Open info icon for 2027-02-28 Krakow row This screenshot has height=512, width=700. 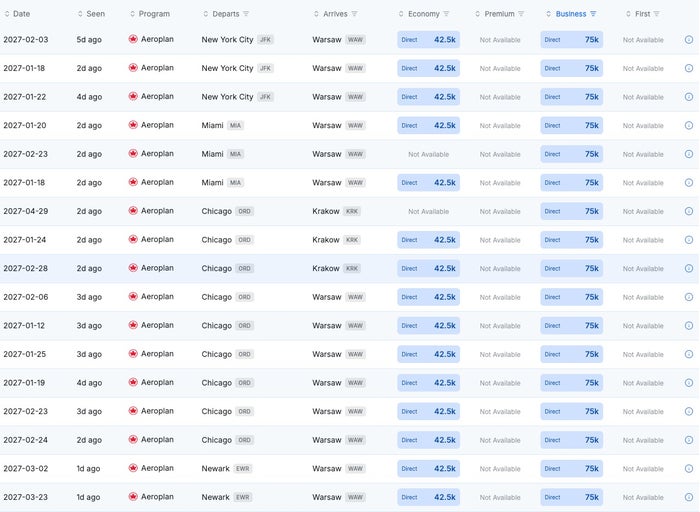688,268
